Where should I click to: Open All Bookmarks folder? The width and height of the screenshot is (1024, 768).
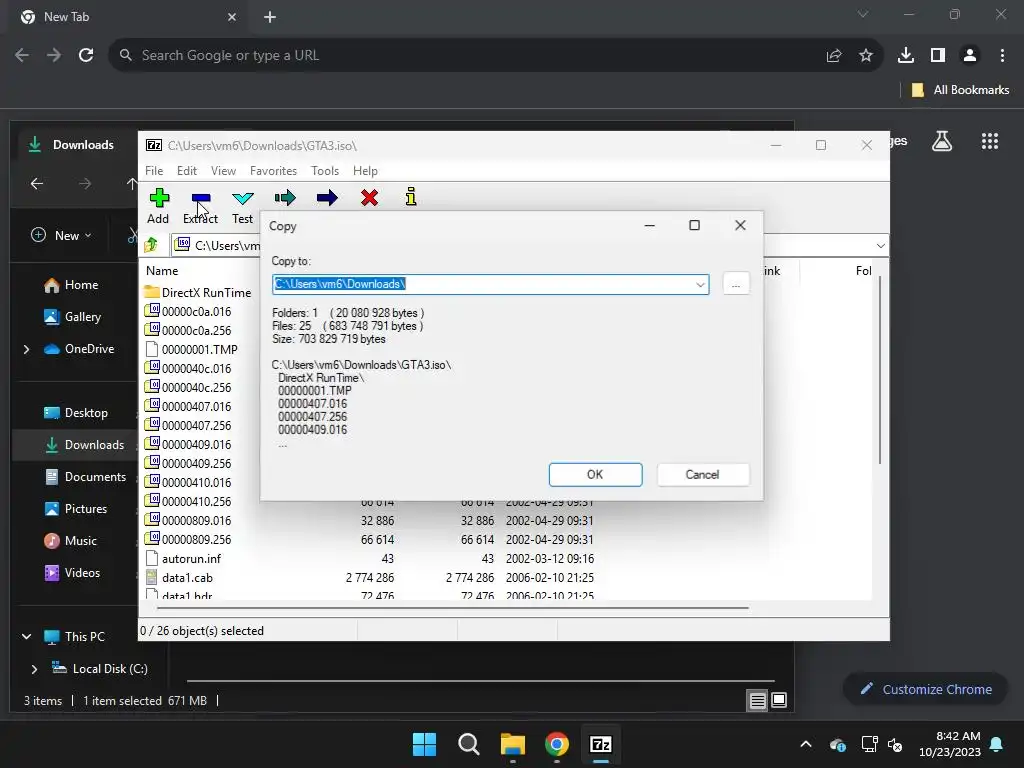coord(959,90)
